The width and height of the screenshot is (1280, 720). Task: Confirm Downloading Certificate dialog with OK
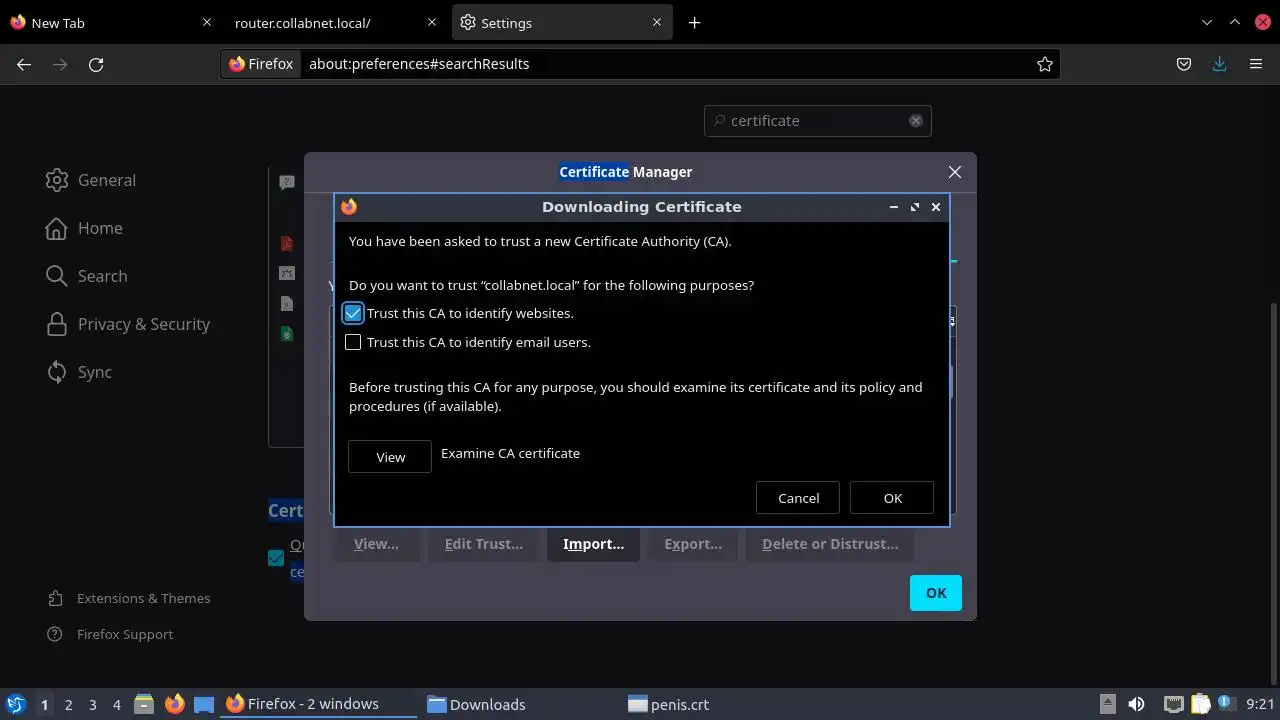(x=892, y=498)
